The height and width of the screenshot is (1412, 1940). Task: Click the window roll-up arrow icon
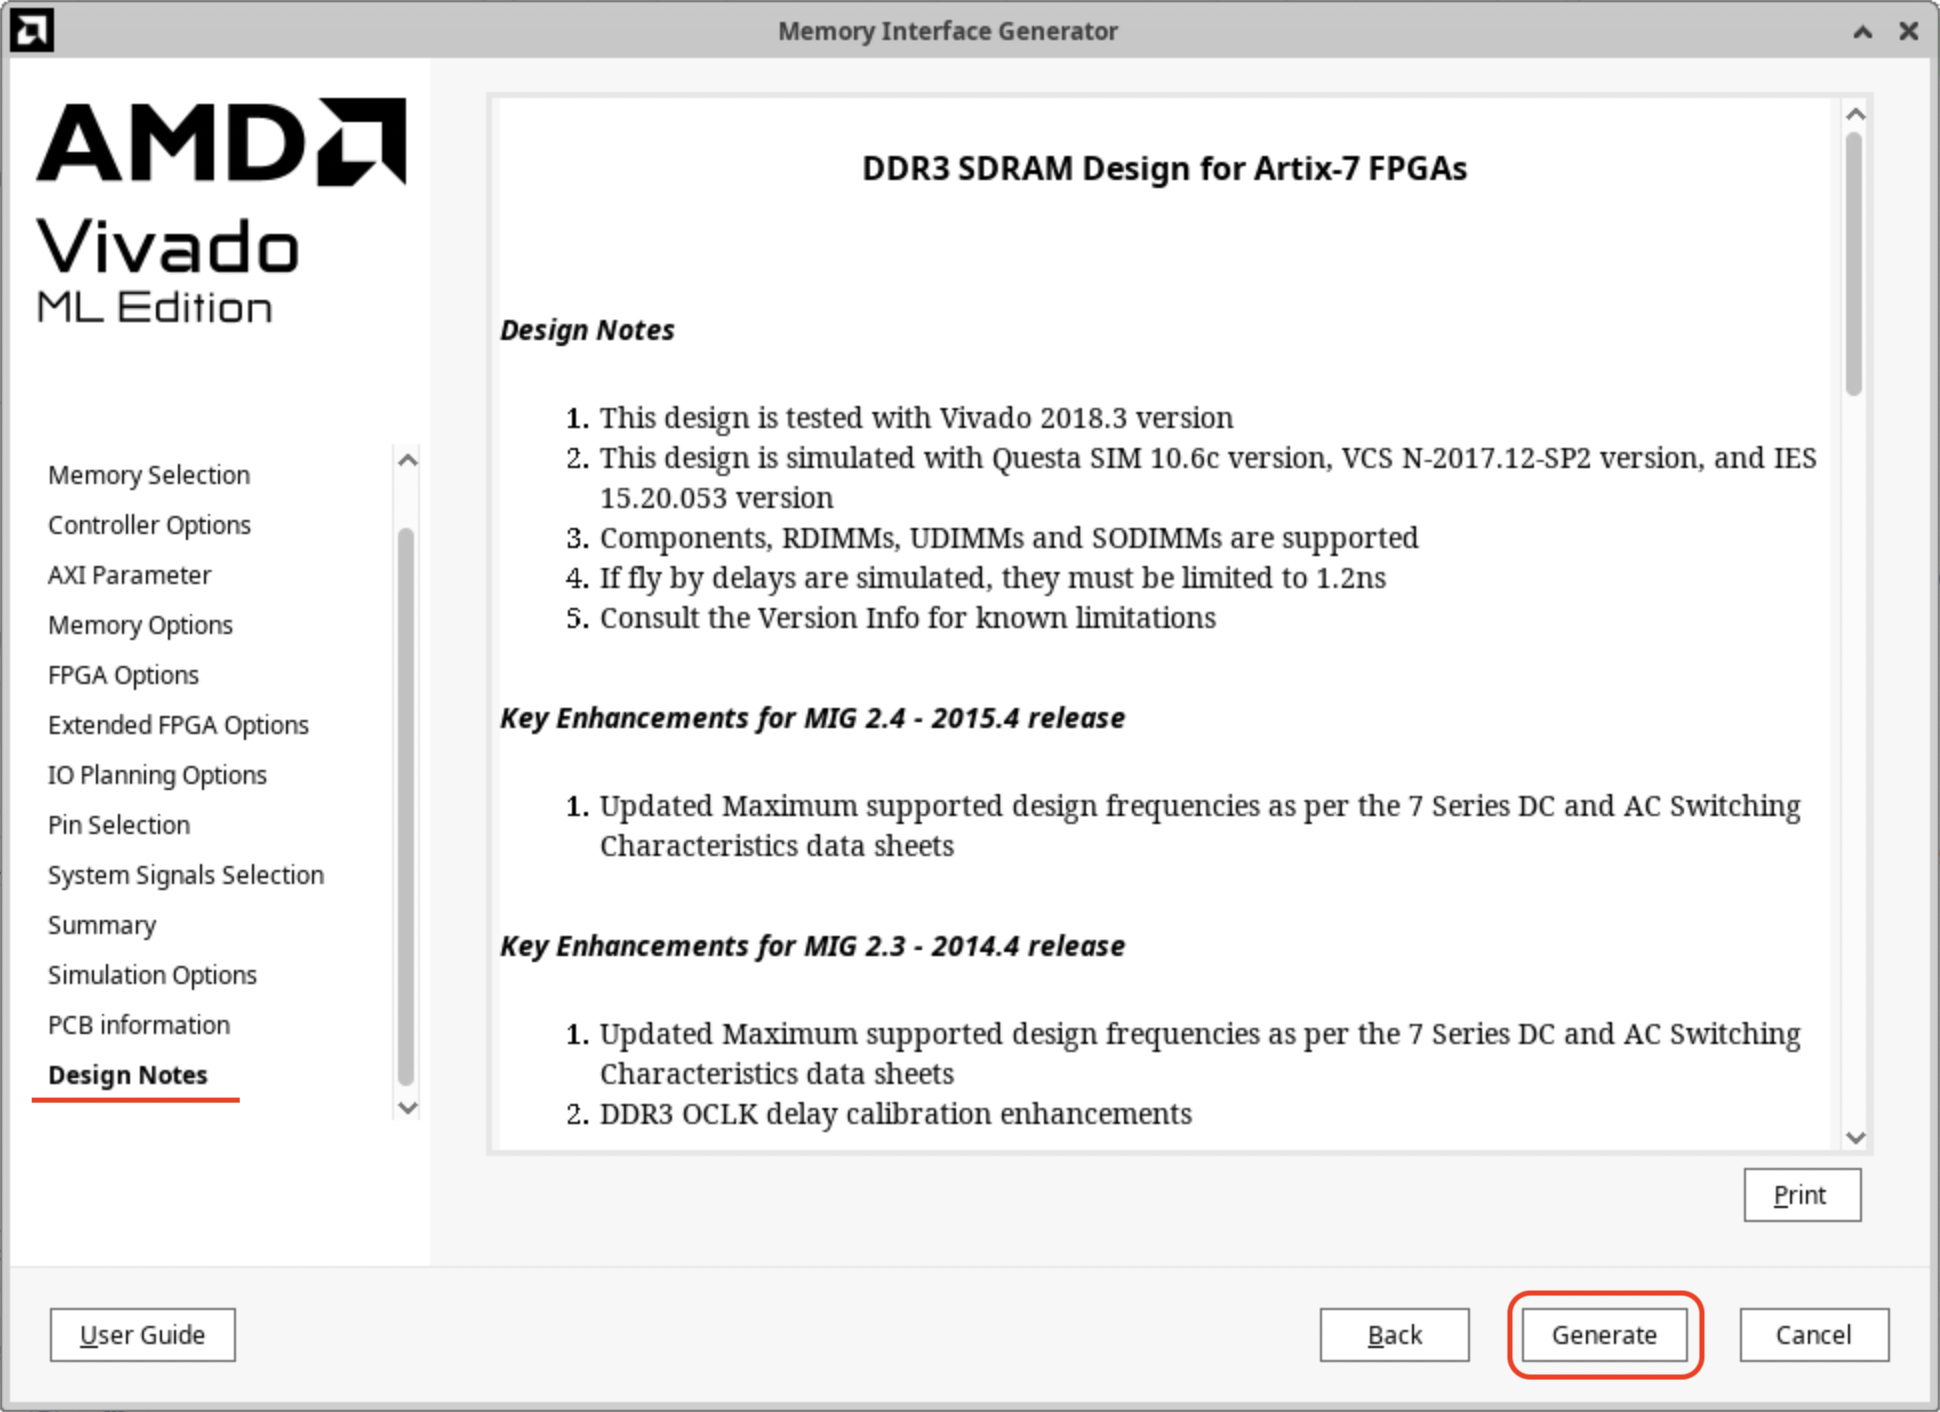click(x=1862, y=31)
